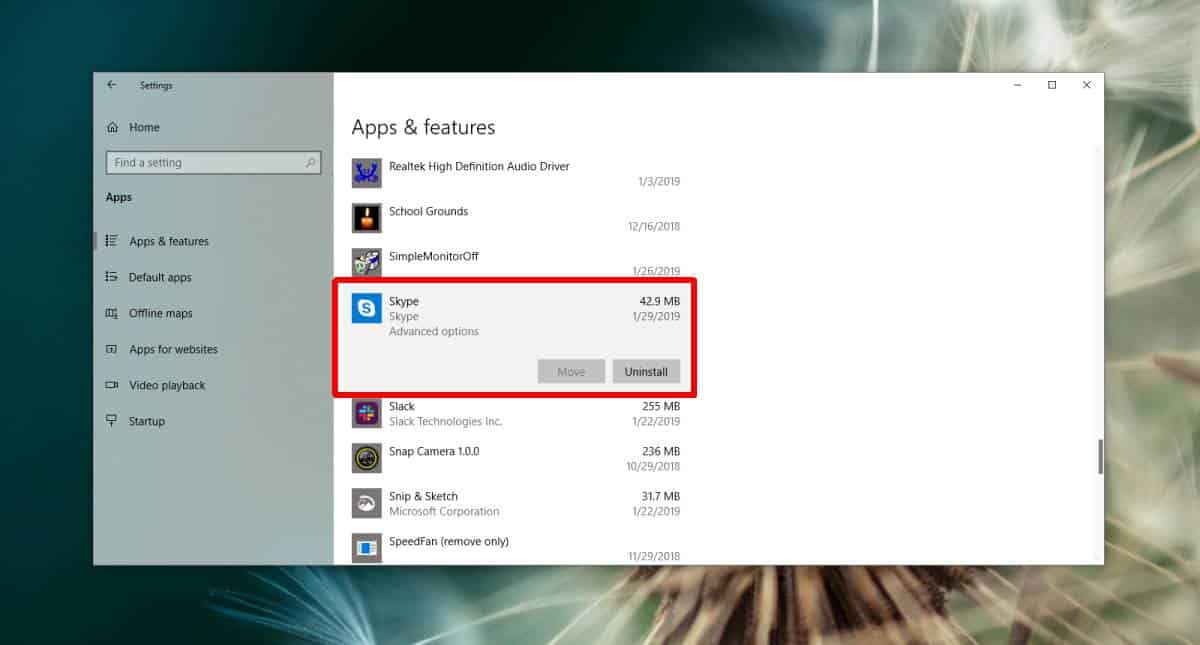Click the Apps for websites icon
Image resolution: width=1200 pixels, height=645 pixels.
112,349
